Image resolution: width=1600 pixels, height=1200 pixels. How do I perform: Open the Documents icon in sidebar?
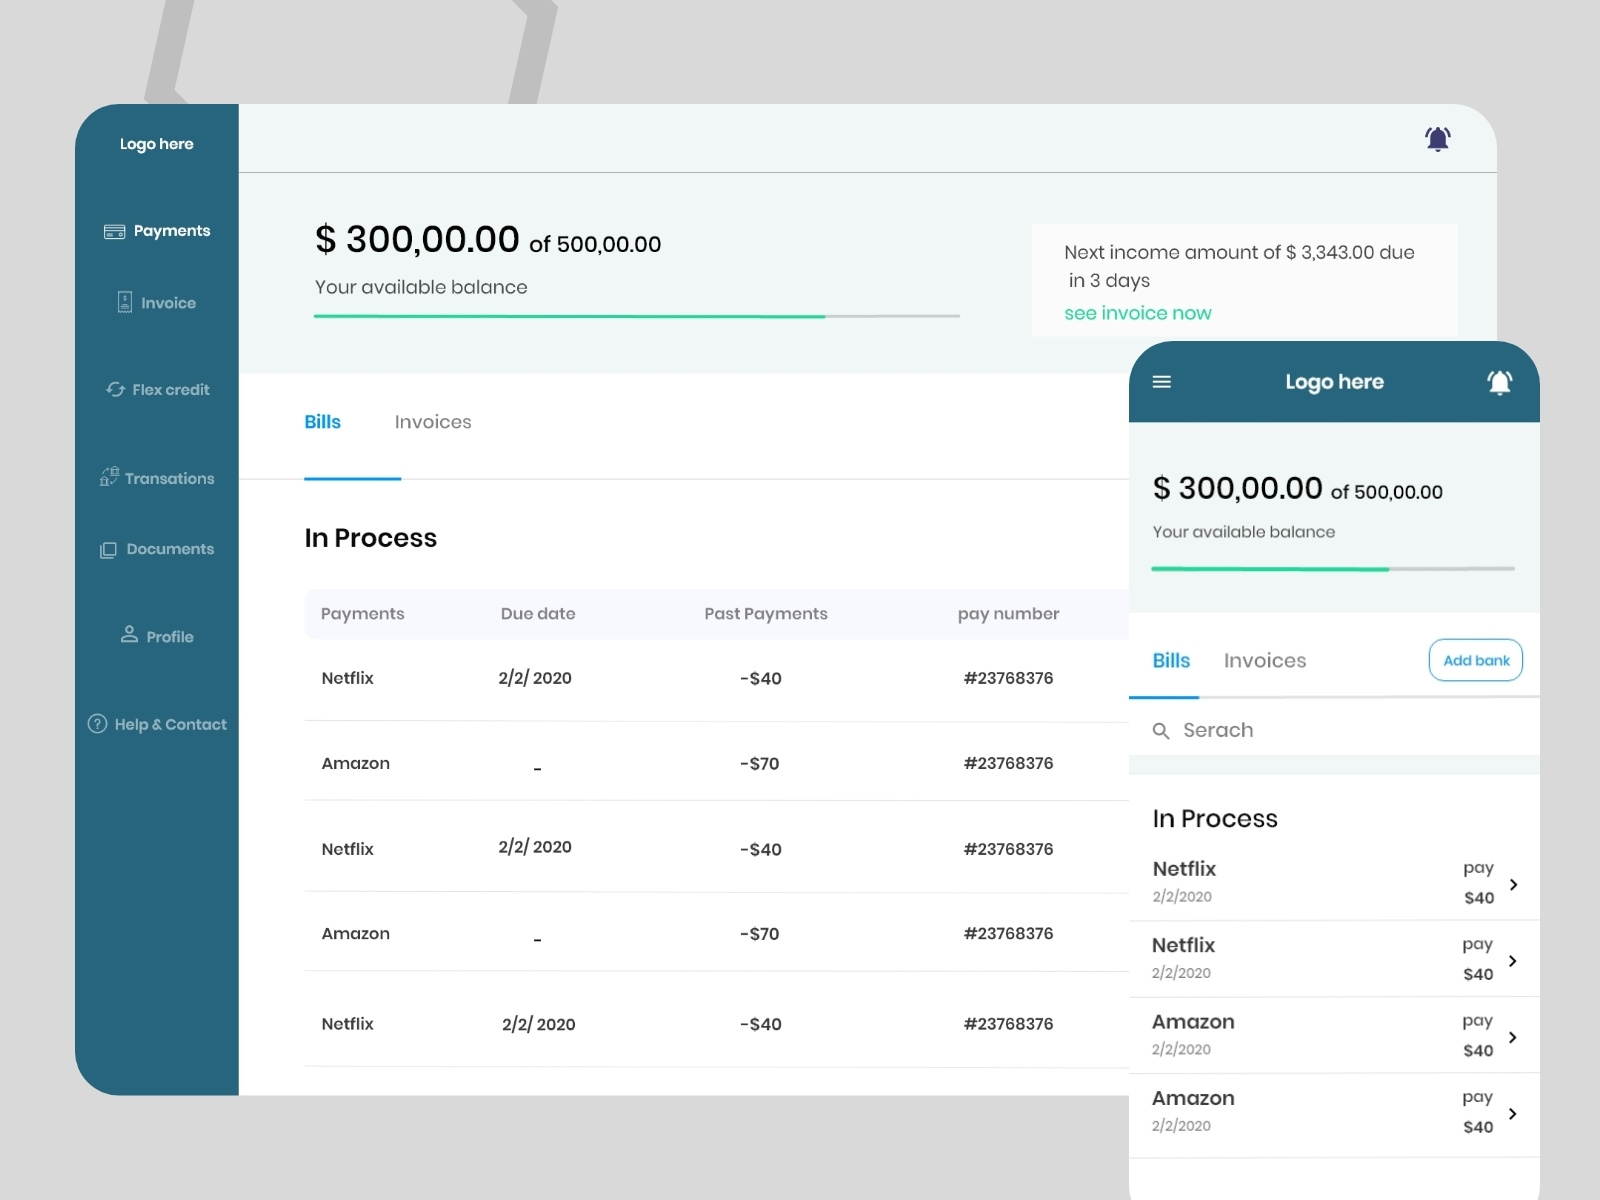(x=108, y=550)
